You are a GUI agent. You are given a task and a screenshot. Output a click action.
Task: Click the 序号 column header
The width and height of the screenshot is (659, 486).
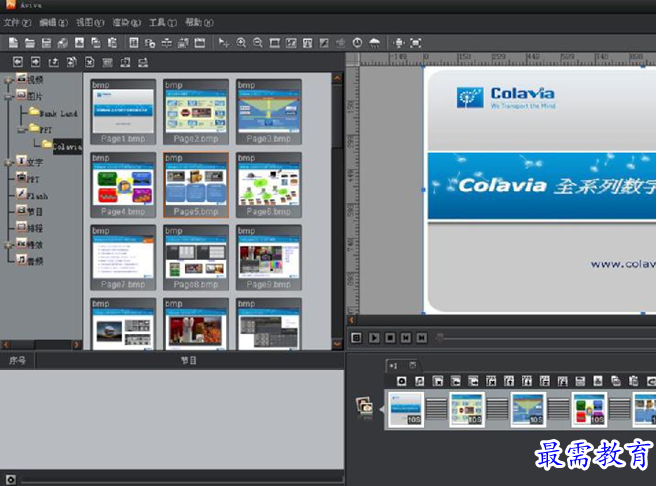coord(17,360)
